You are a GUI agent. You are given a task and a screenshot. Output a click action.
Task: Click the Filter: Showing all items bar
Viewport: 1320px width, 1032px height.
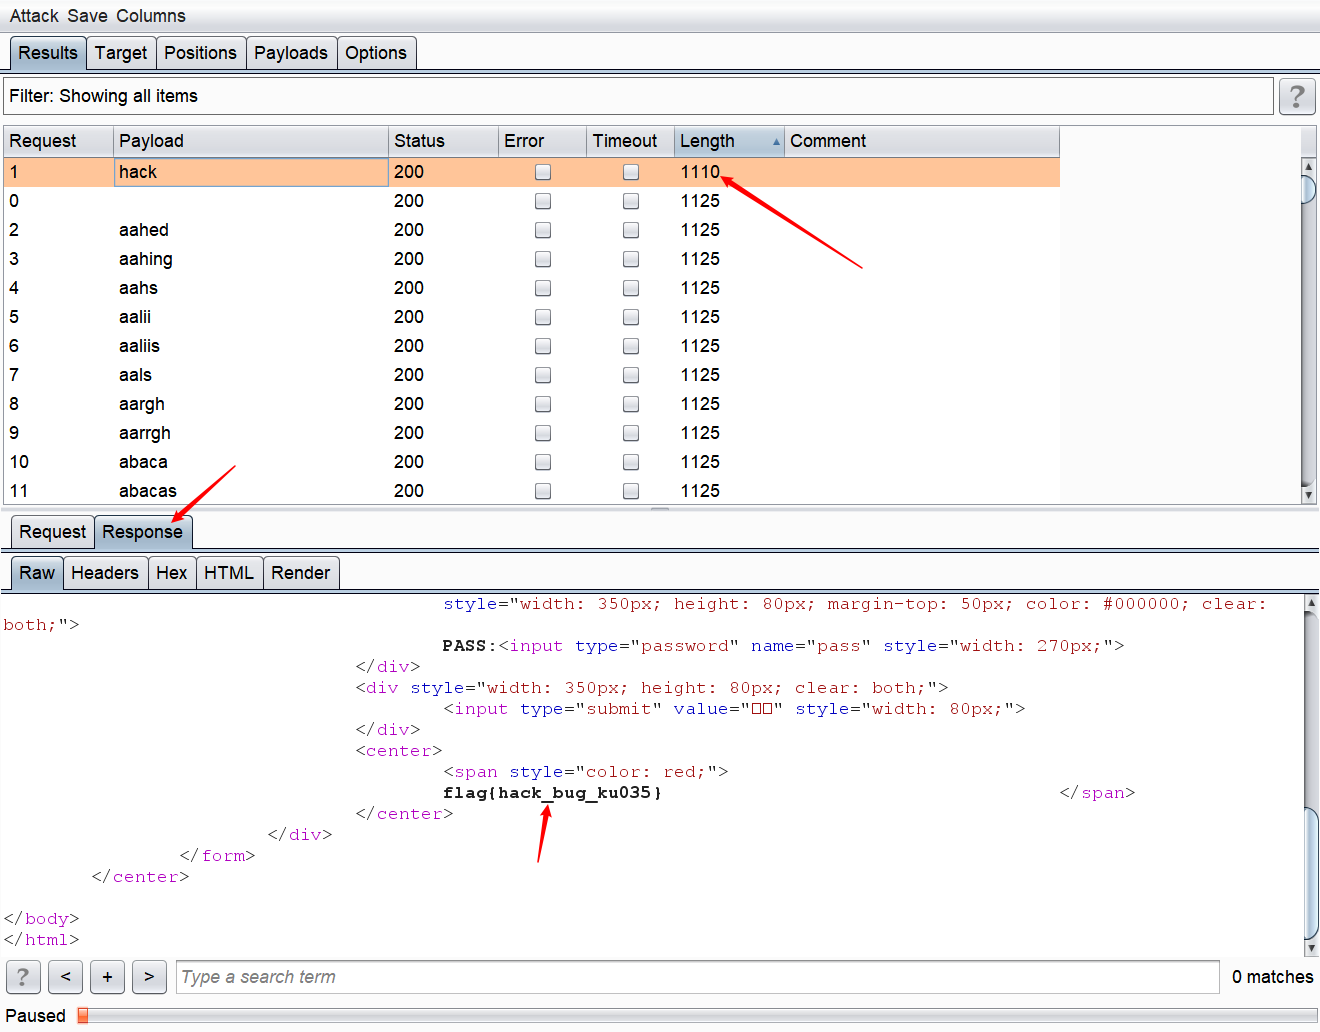click(638, 96)
